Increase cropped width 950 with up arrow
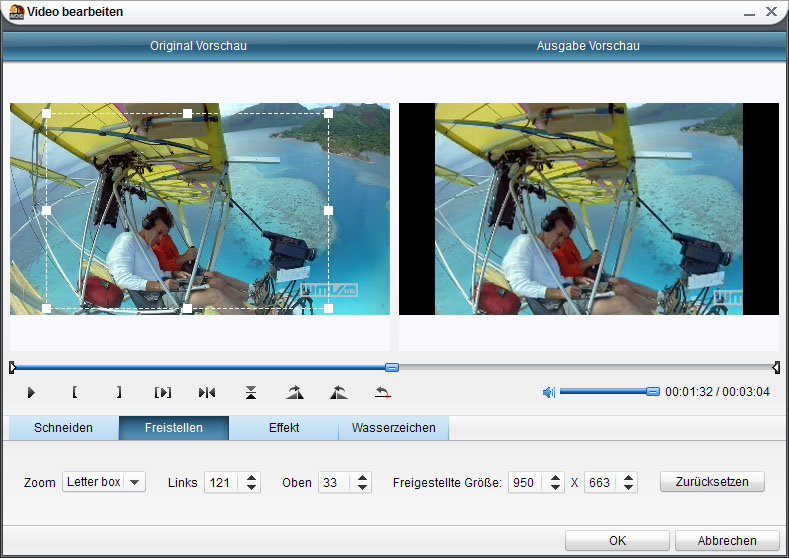This screenshot has height=558, width=789. click(556, 477)
